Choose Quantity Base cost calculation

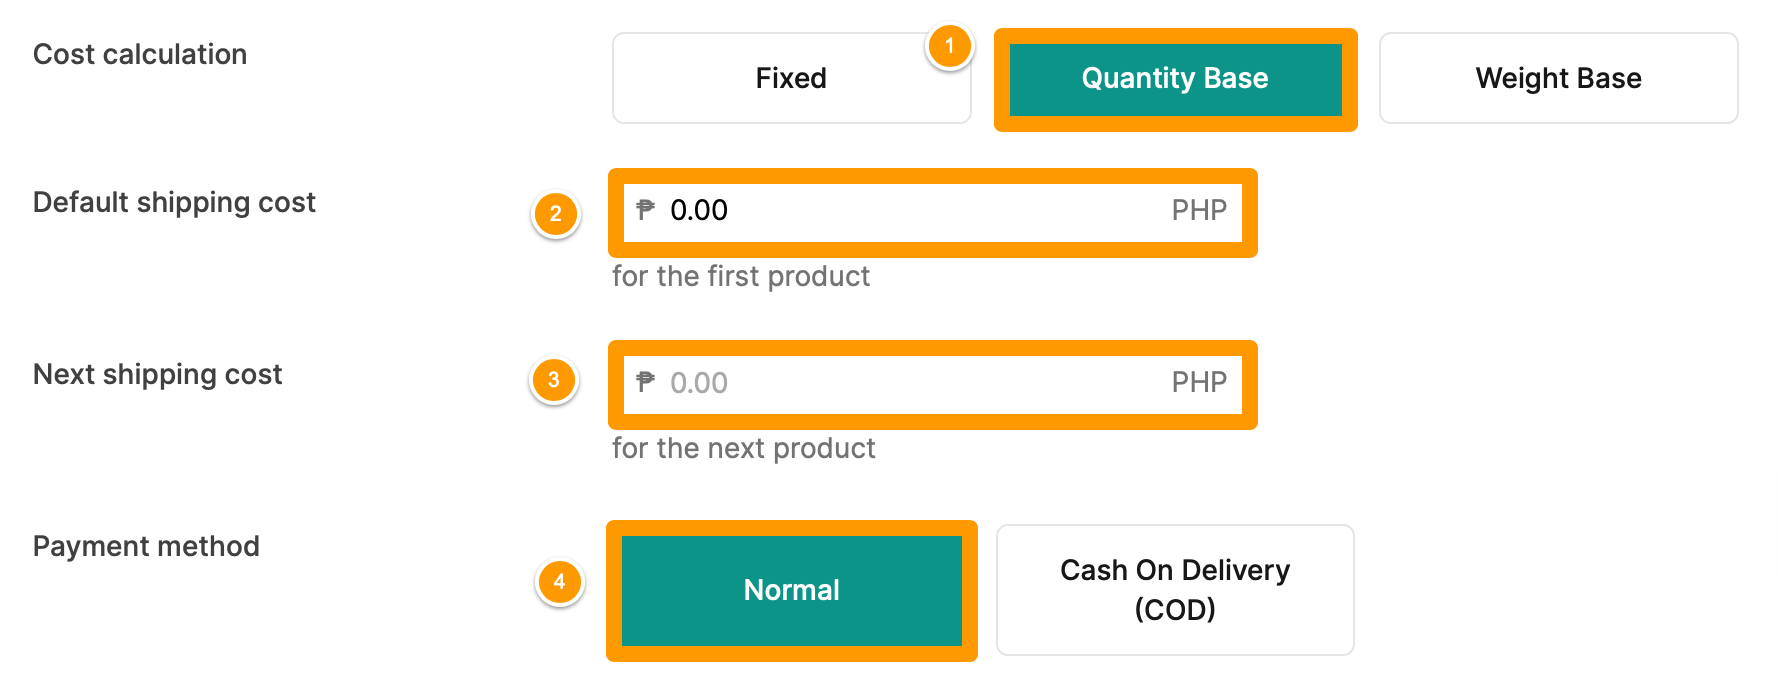point(1175,79)
